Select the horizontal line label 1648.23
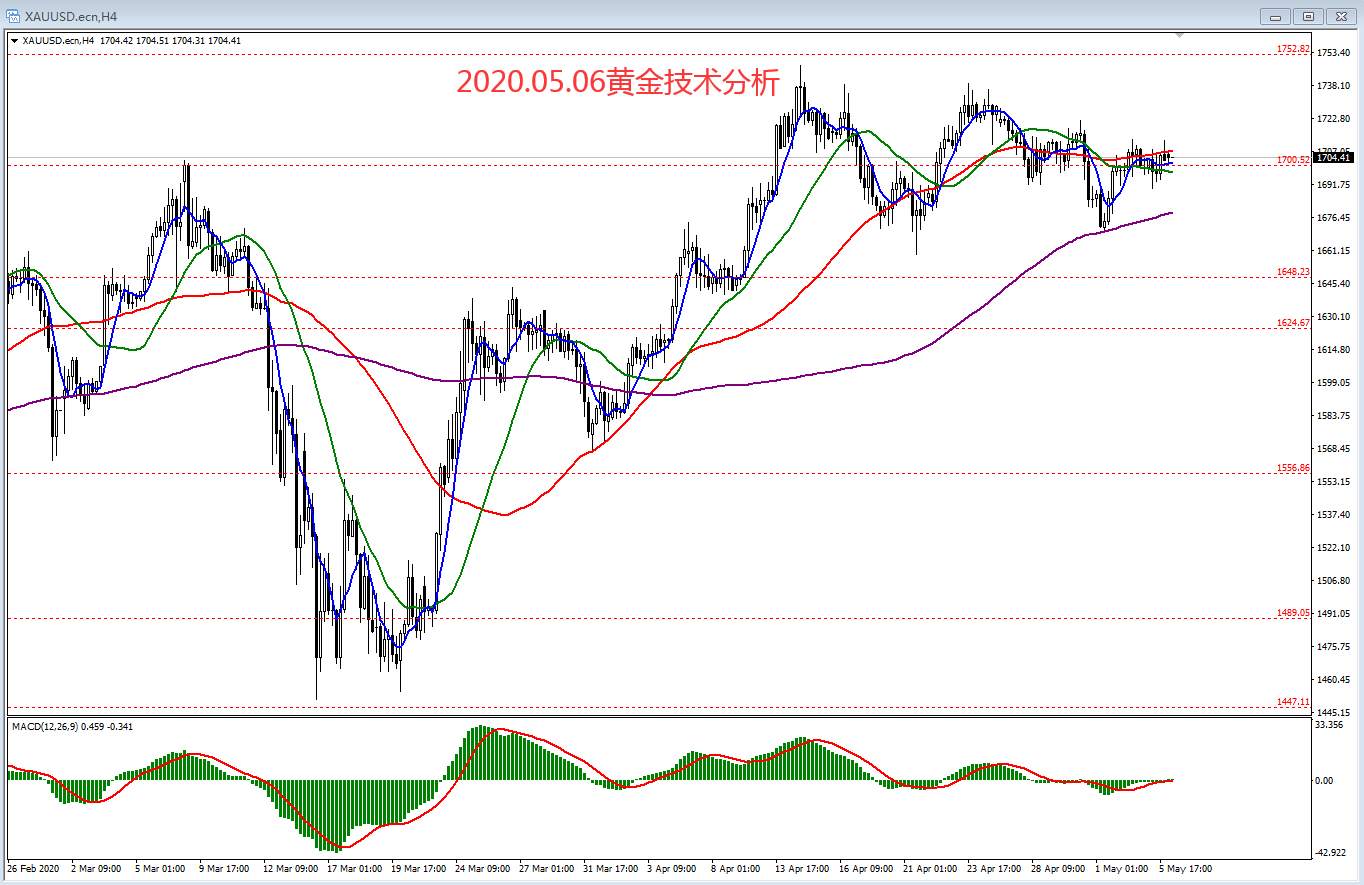Screen dimensions: 1364x885 click(x=1293, y=272)
